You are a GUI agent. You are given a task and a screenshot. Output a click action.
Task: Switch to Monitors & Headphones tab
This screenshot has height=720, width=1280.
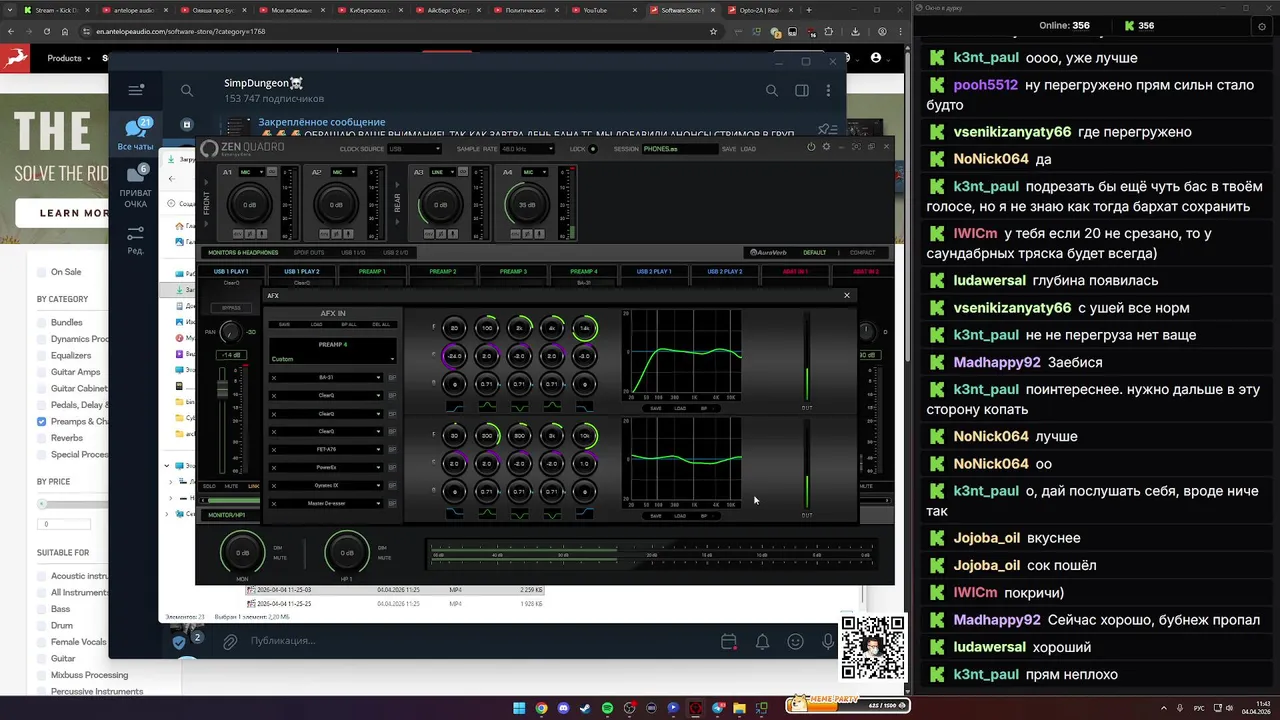243,252
